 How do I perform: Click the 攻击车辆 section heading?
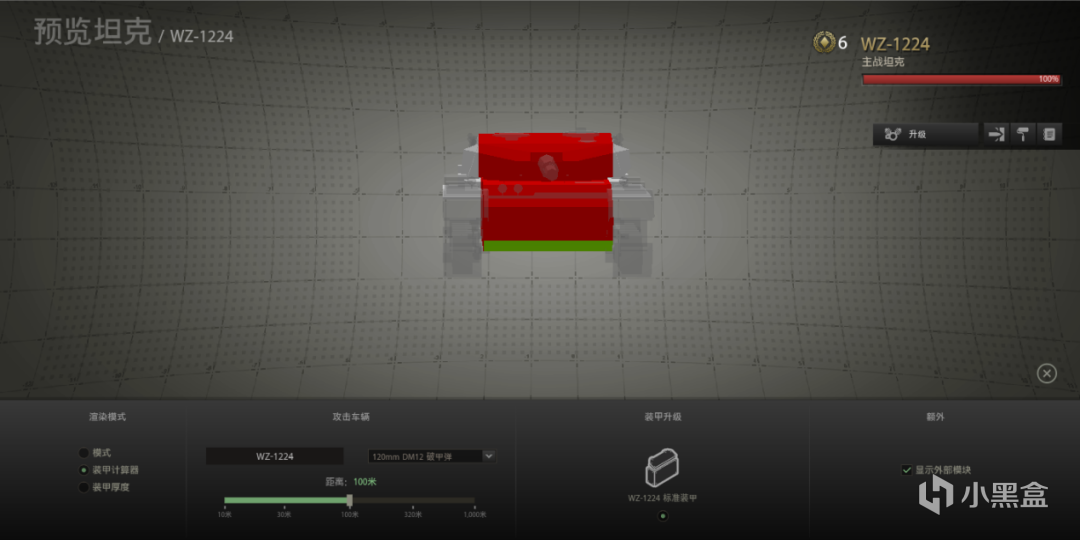pyautogui.click(x=351, y=417)
